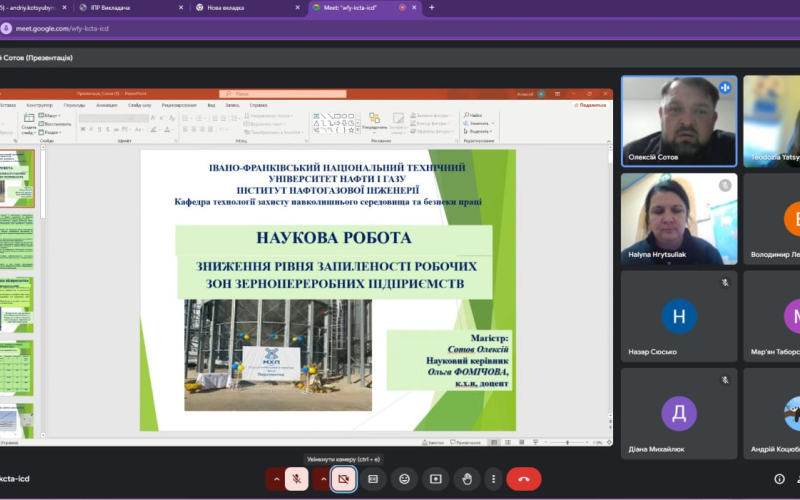Click the PowerPoint Поиск search box
The image size is (800, 500).
point(283,94)
